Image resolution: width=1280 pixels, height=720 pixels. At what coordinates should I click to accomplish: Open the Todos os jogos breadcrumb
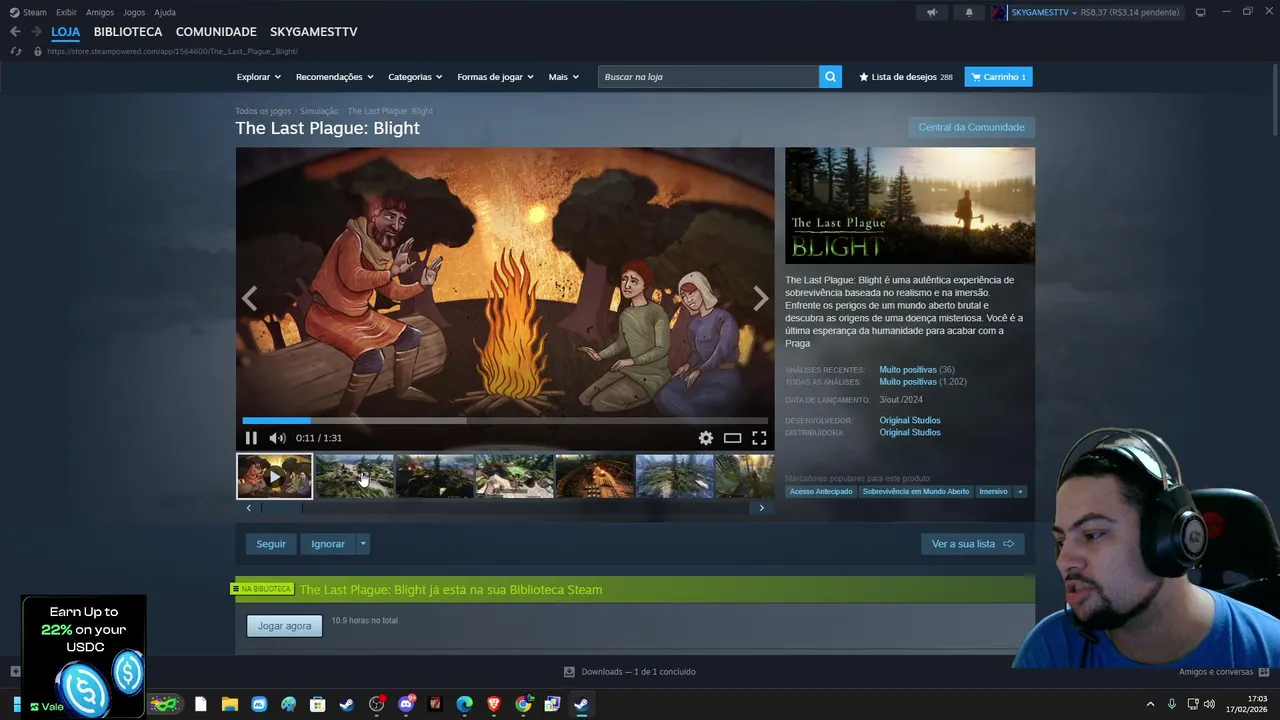coord(263,111)
